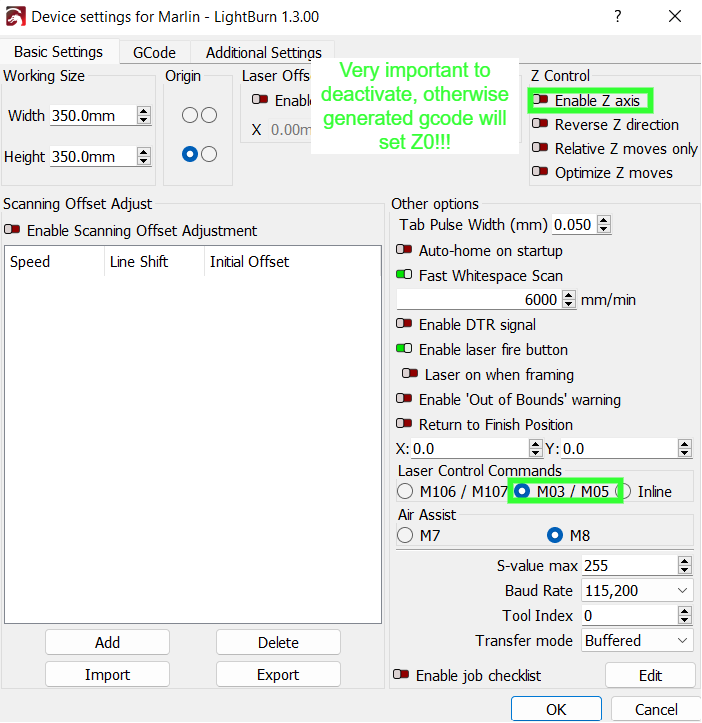Click Add scanning offset button
The height and width of the screenshot is (723, 702).
(x=107, y=642)
